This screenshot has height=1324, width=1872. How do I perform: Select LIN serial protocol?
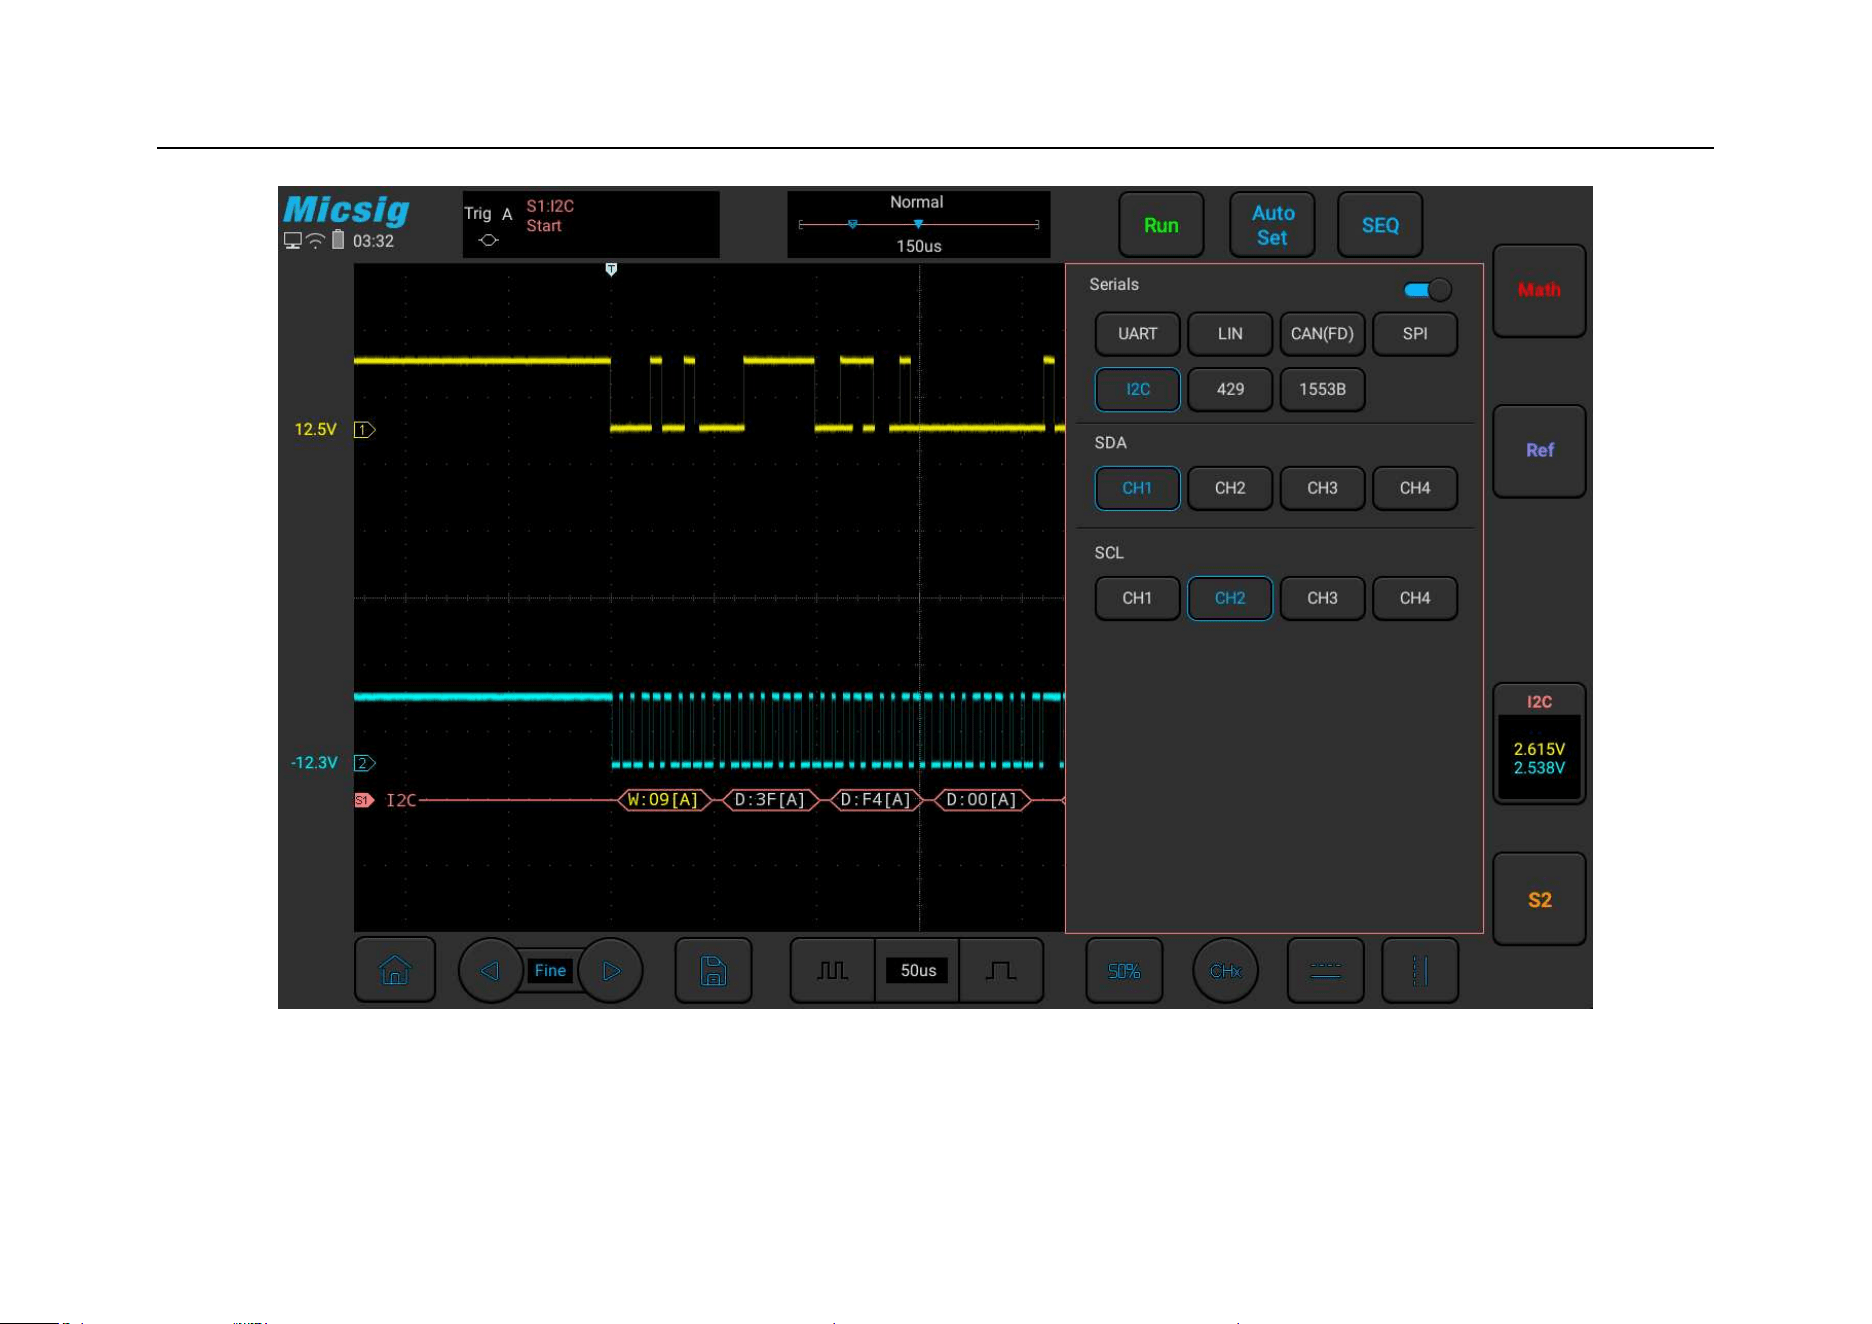pyautogui.click(x=1230, y=334)
